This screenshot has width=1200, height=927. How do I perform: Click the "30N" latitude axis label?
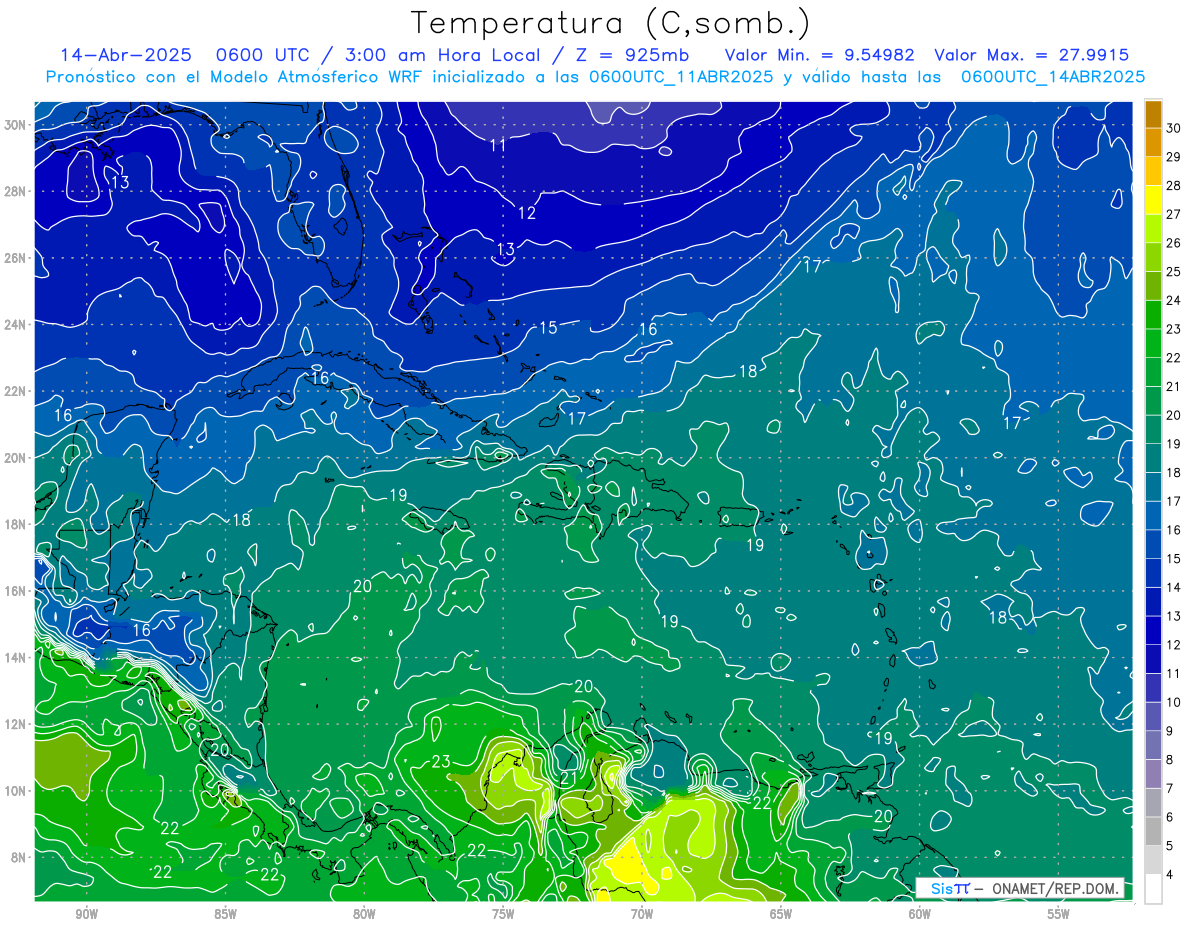(x=15, y=124)
